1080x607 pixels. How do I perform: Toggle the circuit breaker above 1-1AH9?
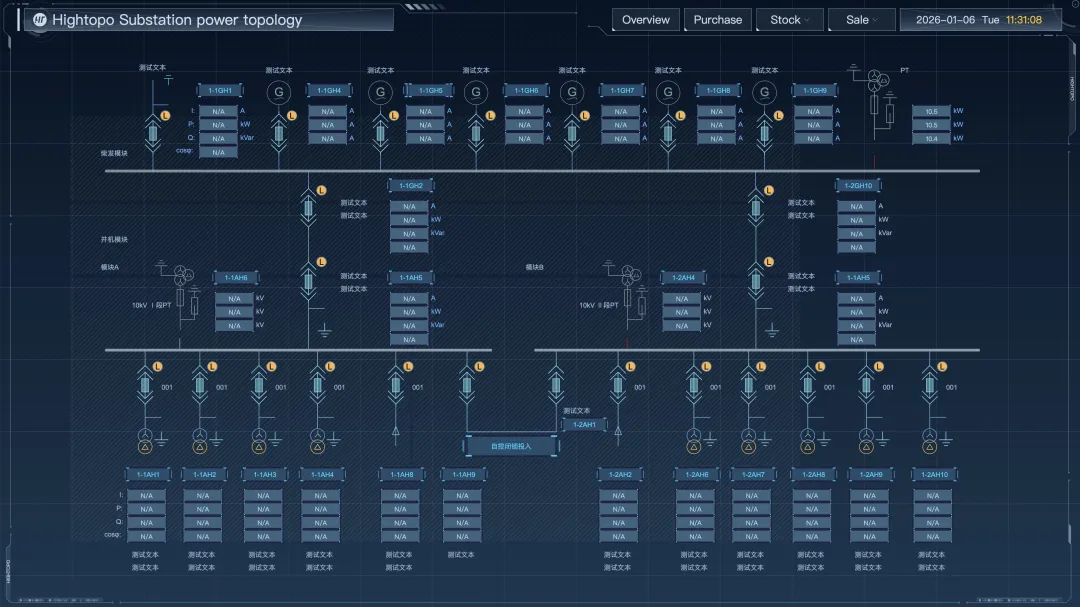point(467,385)
